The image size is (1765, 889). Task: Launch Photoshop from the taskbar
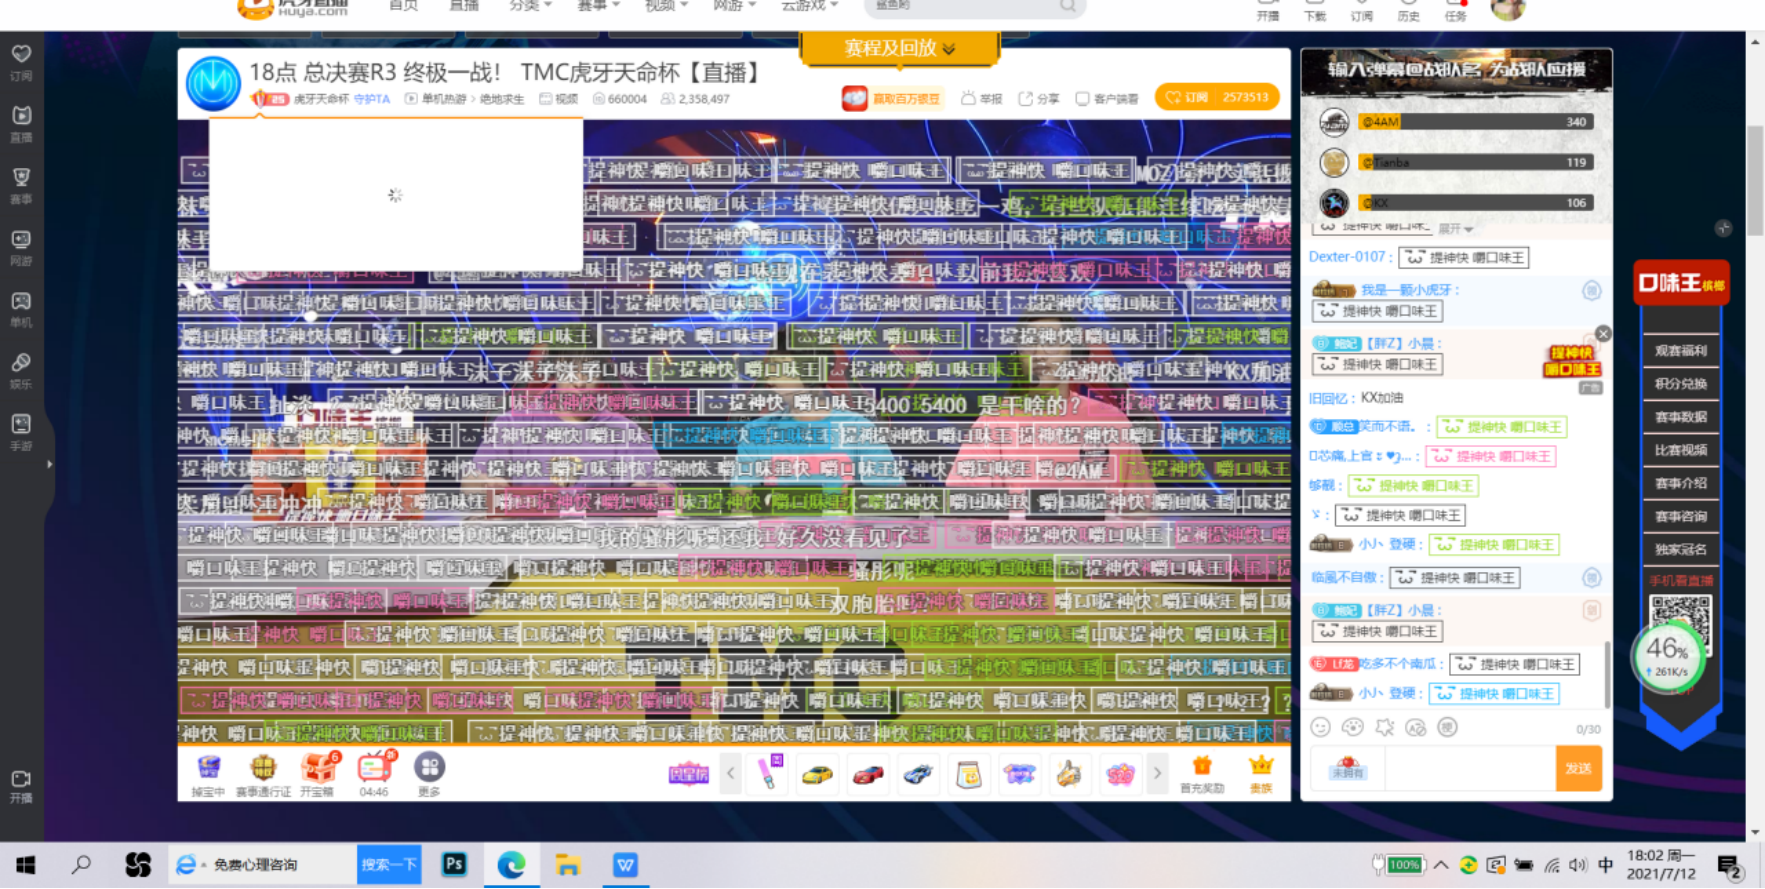pos(454,864)
